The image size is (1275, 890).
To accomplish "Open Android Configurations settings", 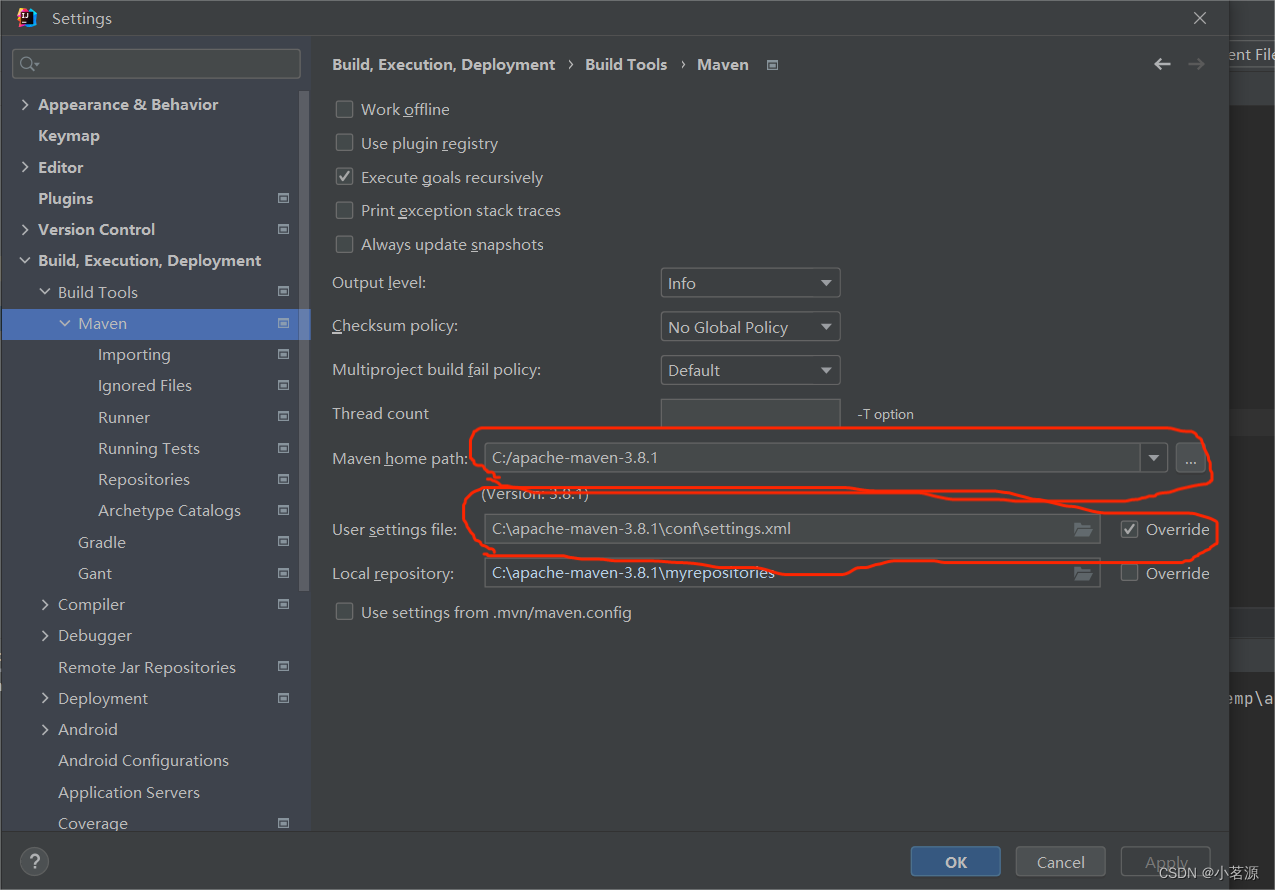I will 143,760.
